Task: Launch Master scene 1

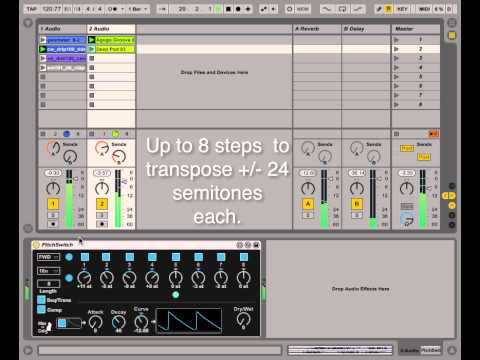Action: (x=396, y=40)
